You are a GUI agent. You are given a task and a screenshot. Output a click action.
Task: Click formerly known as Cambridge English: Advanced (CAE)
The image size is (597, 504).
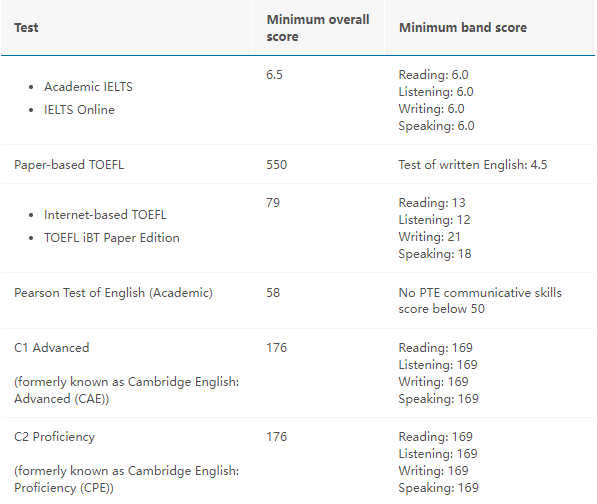(126, 390)
